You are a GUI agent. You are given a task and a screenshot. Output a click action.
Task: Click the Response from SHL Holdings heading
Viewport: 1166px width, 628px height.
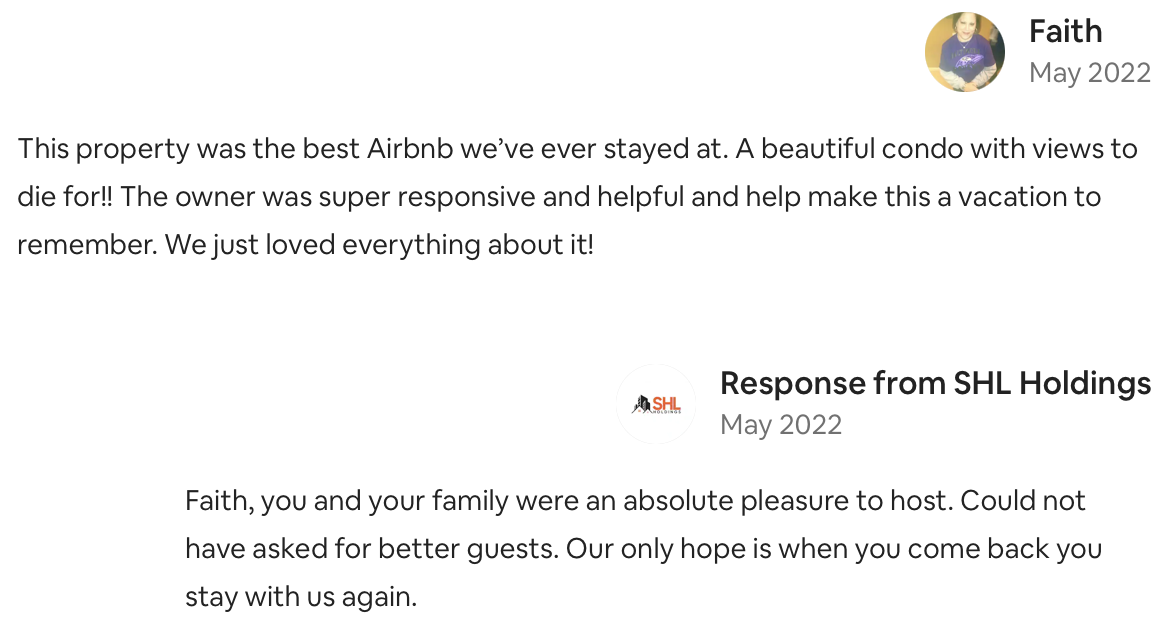[935, 383]
